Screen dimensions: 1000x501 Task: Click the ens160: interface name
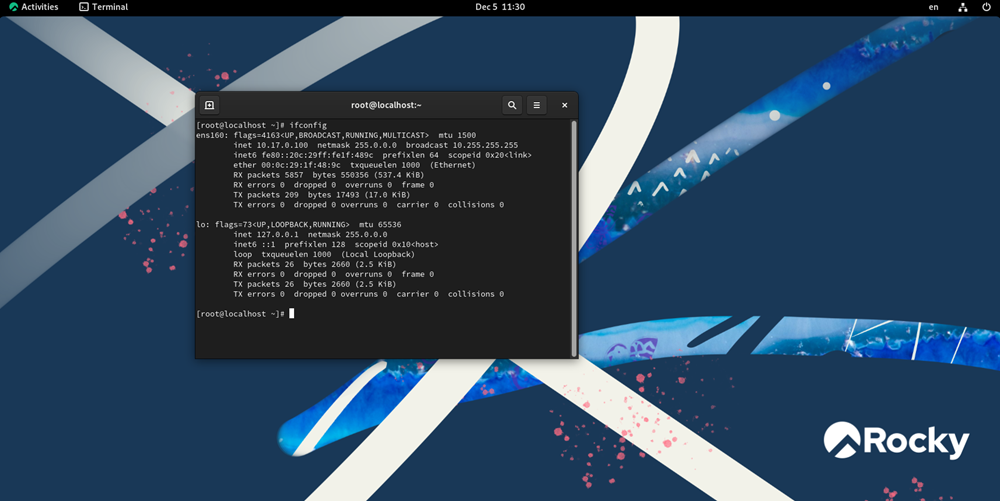pyautogui.click(x=212, y=135)
